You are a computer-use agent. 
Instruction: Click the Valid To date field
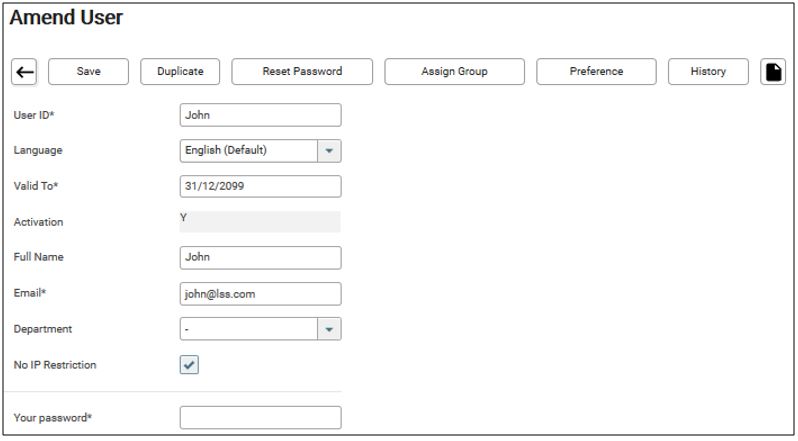(260, 187)
